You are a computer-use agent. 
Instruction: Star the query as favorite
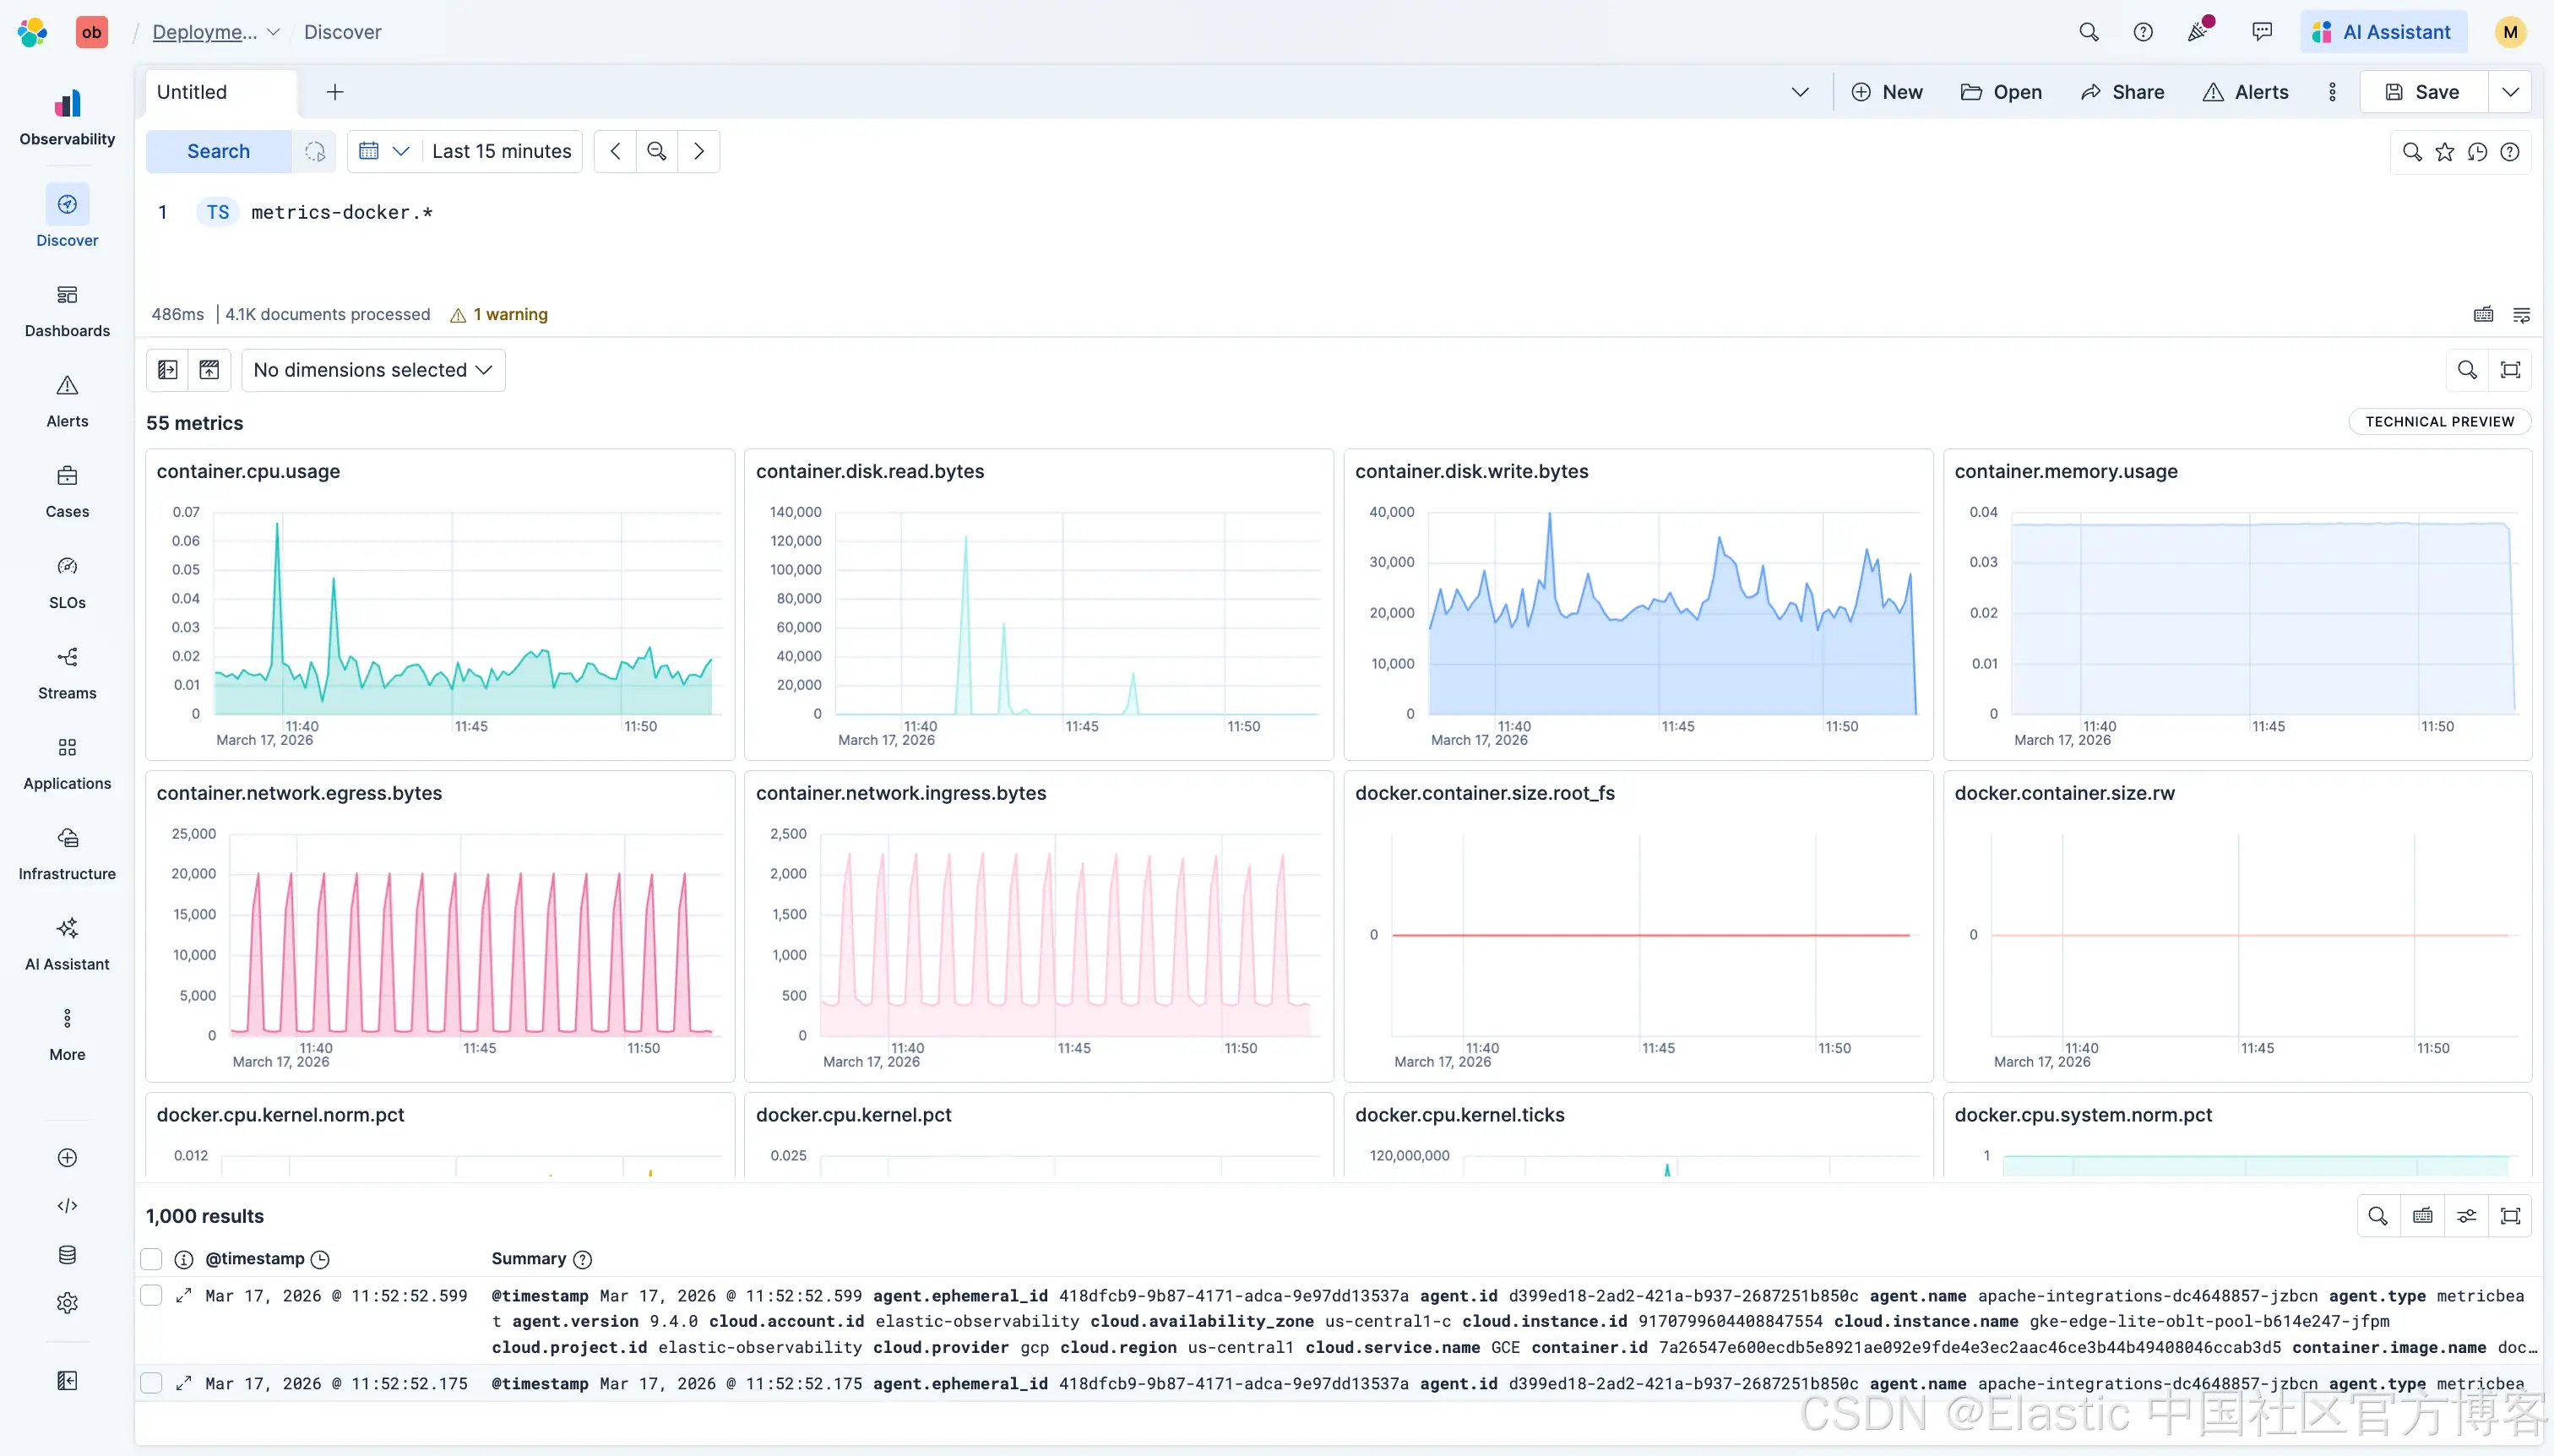[x=2445, y=152]
